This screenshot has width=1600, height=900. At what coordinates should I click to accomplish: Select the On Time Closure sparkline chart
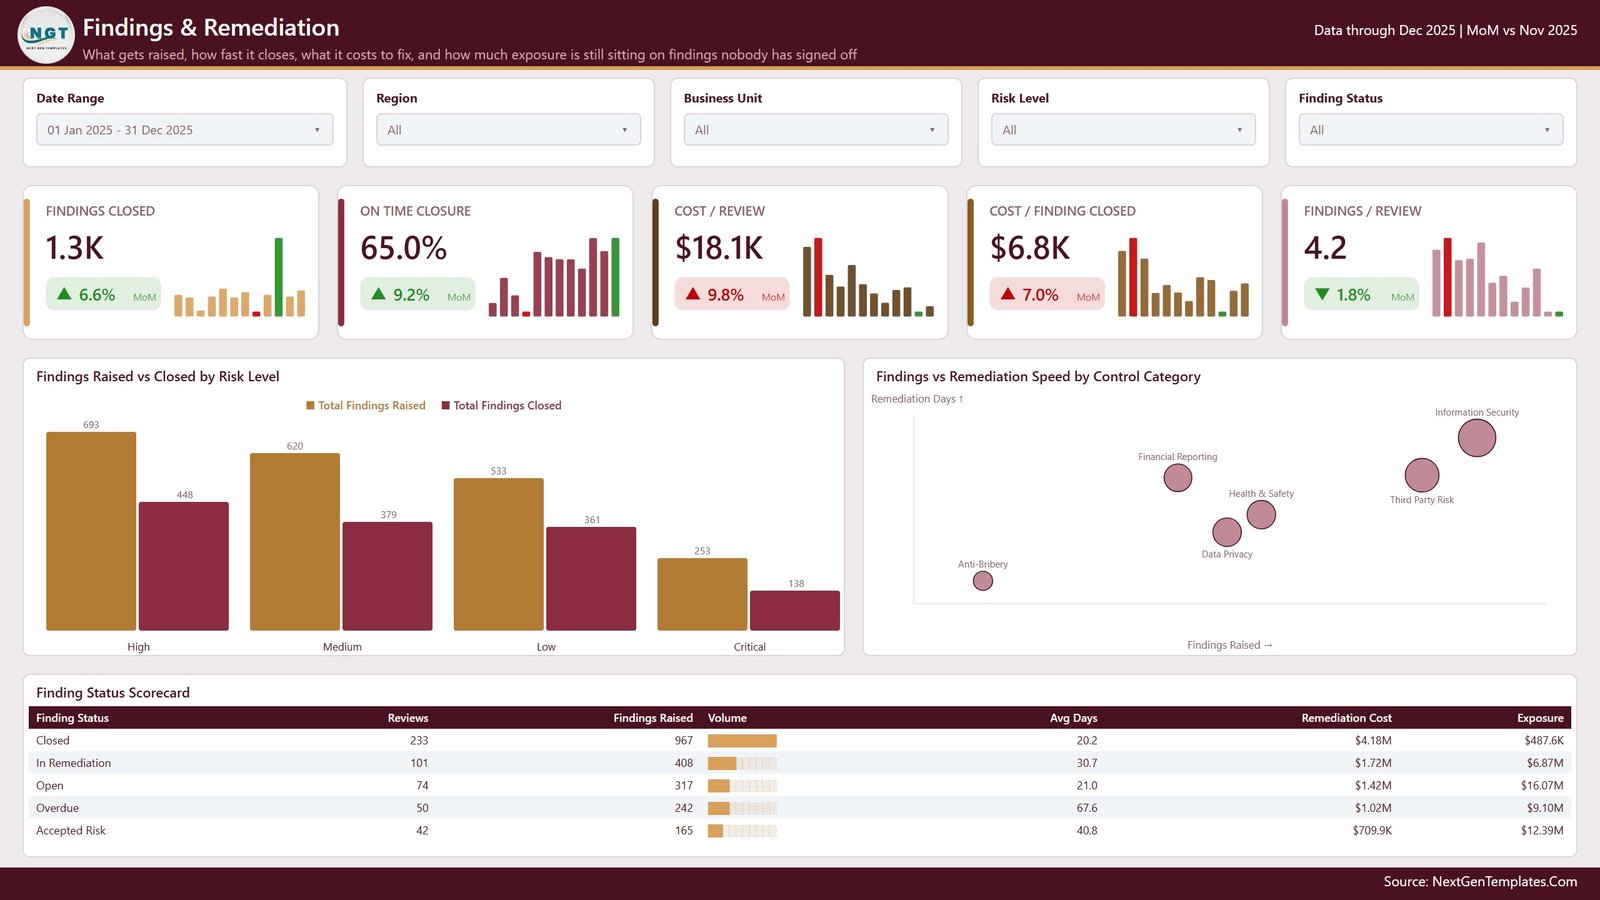[554, 277]
